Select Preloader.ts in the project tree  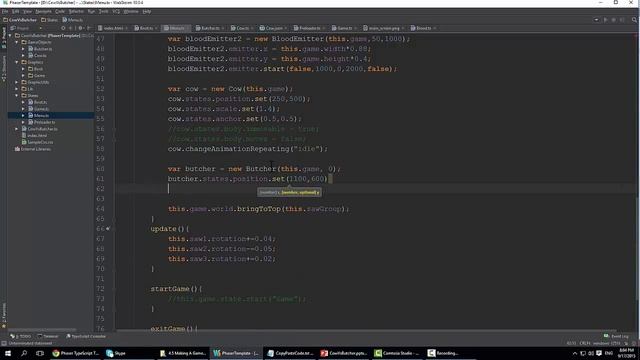tap(44, 122)
